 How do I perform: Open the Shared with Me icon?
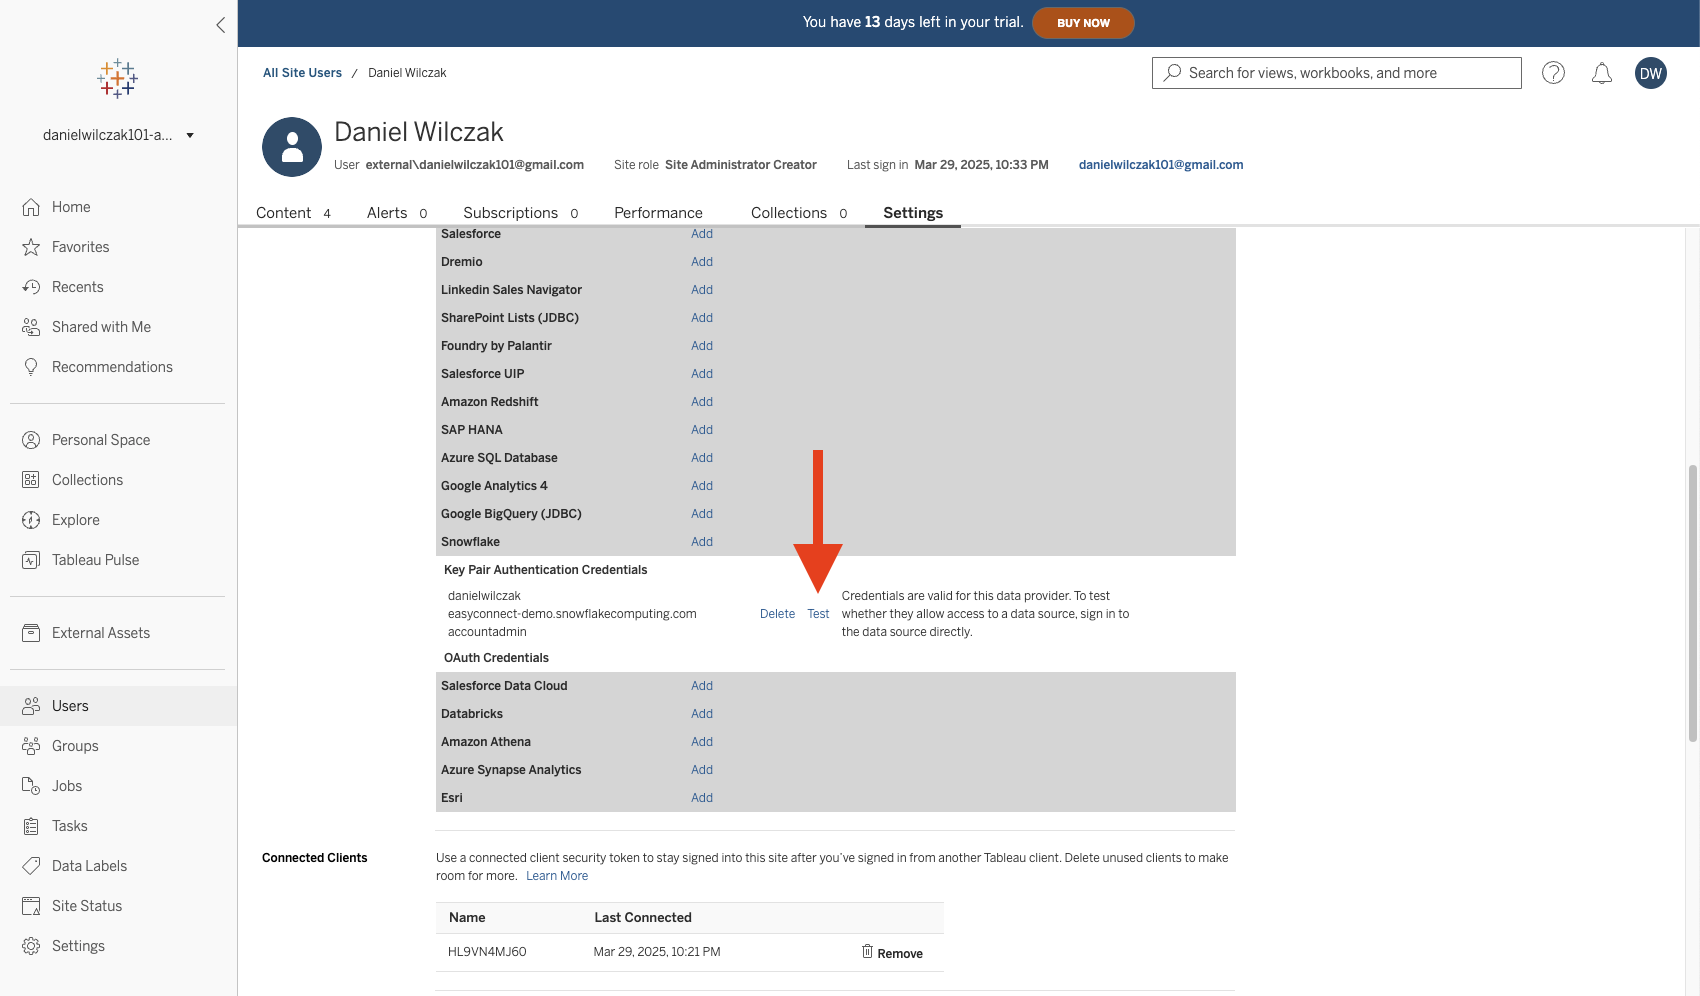click(31, 327)
